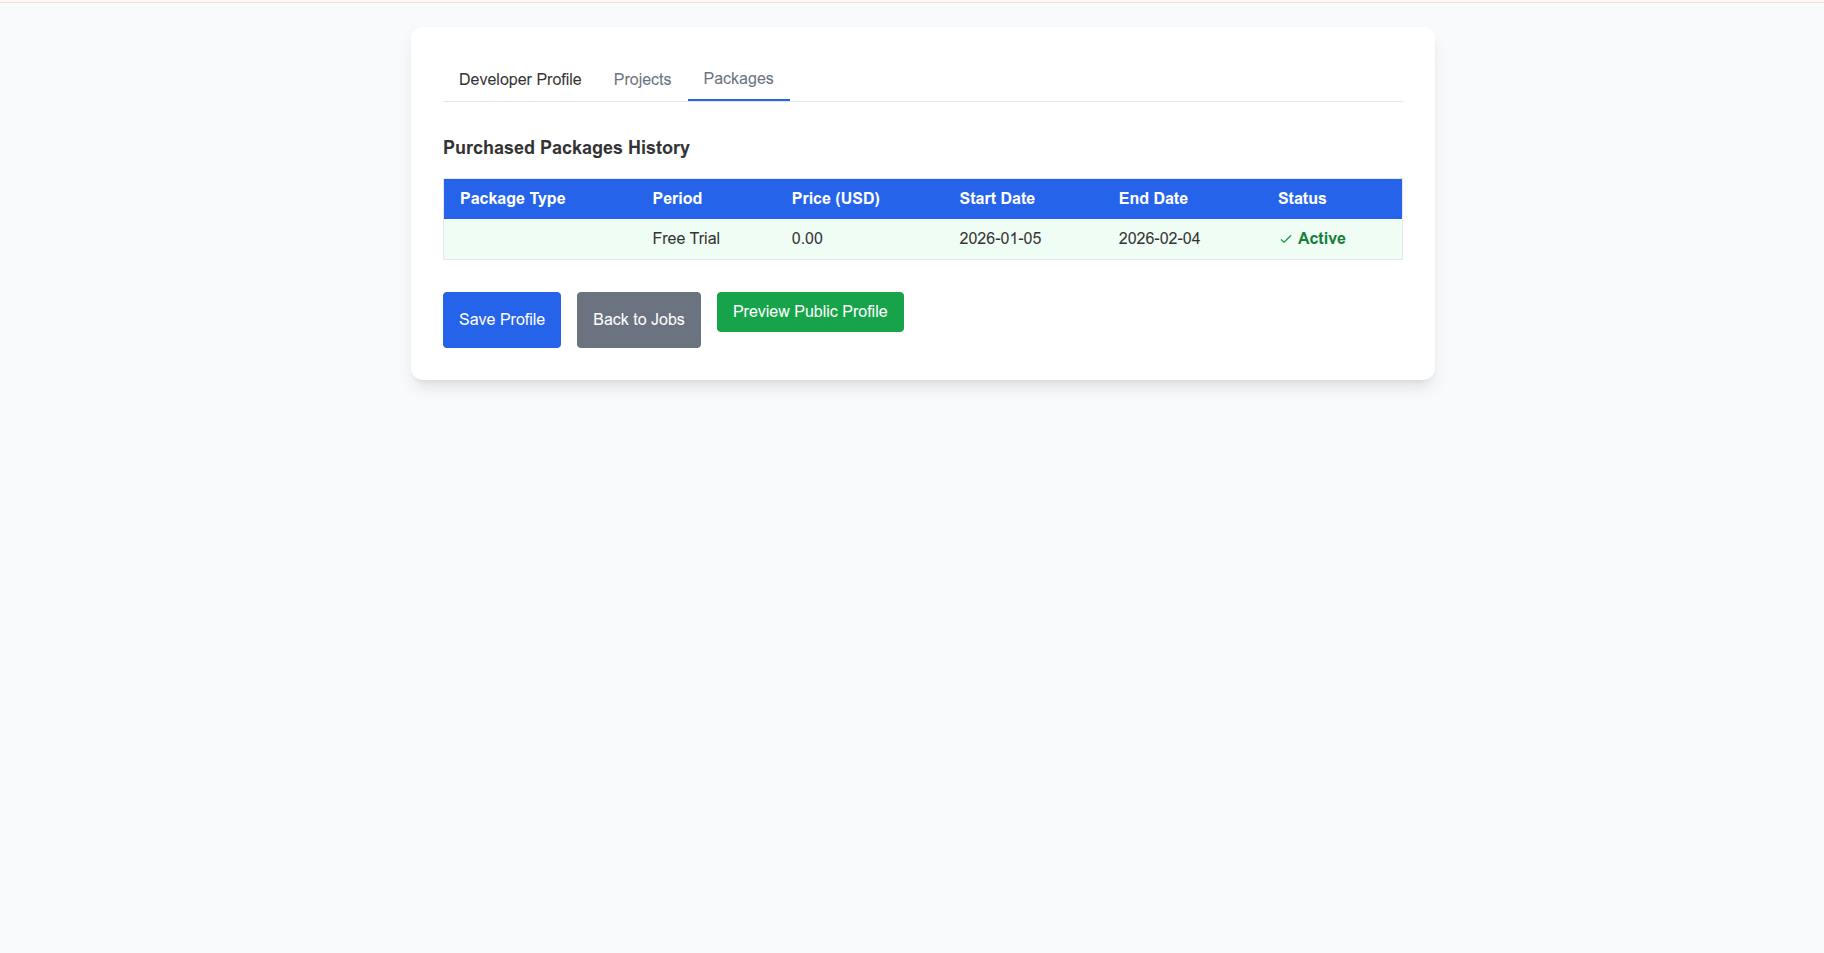Click the Start Date column header
The width and height of the screenshot is (1824, 953).
996,198
